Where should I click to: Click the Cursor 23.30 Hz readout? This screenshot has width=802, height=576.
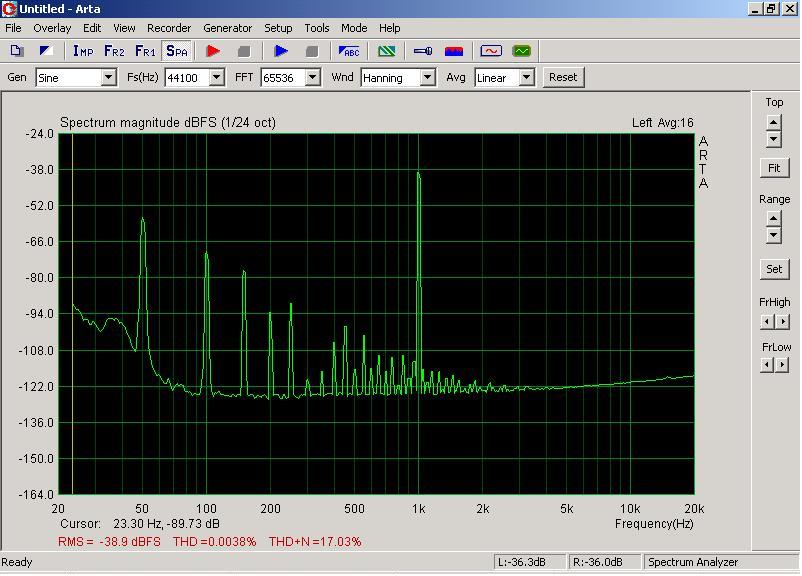[140, 524]
